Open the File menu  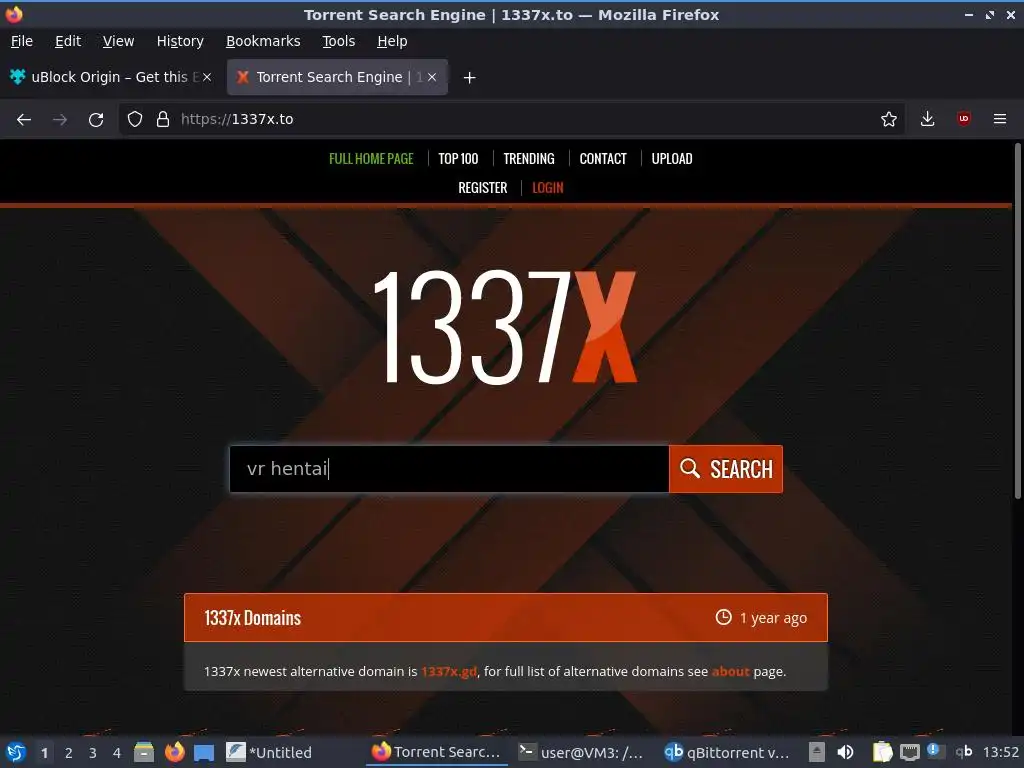click(22, 41)
